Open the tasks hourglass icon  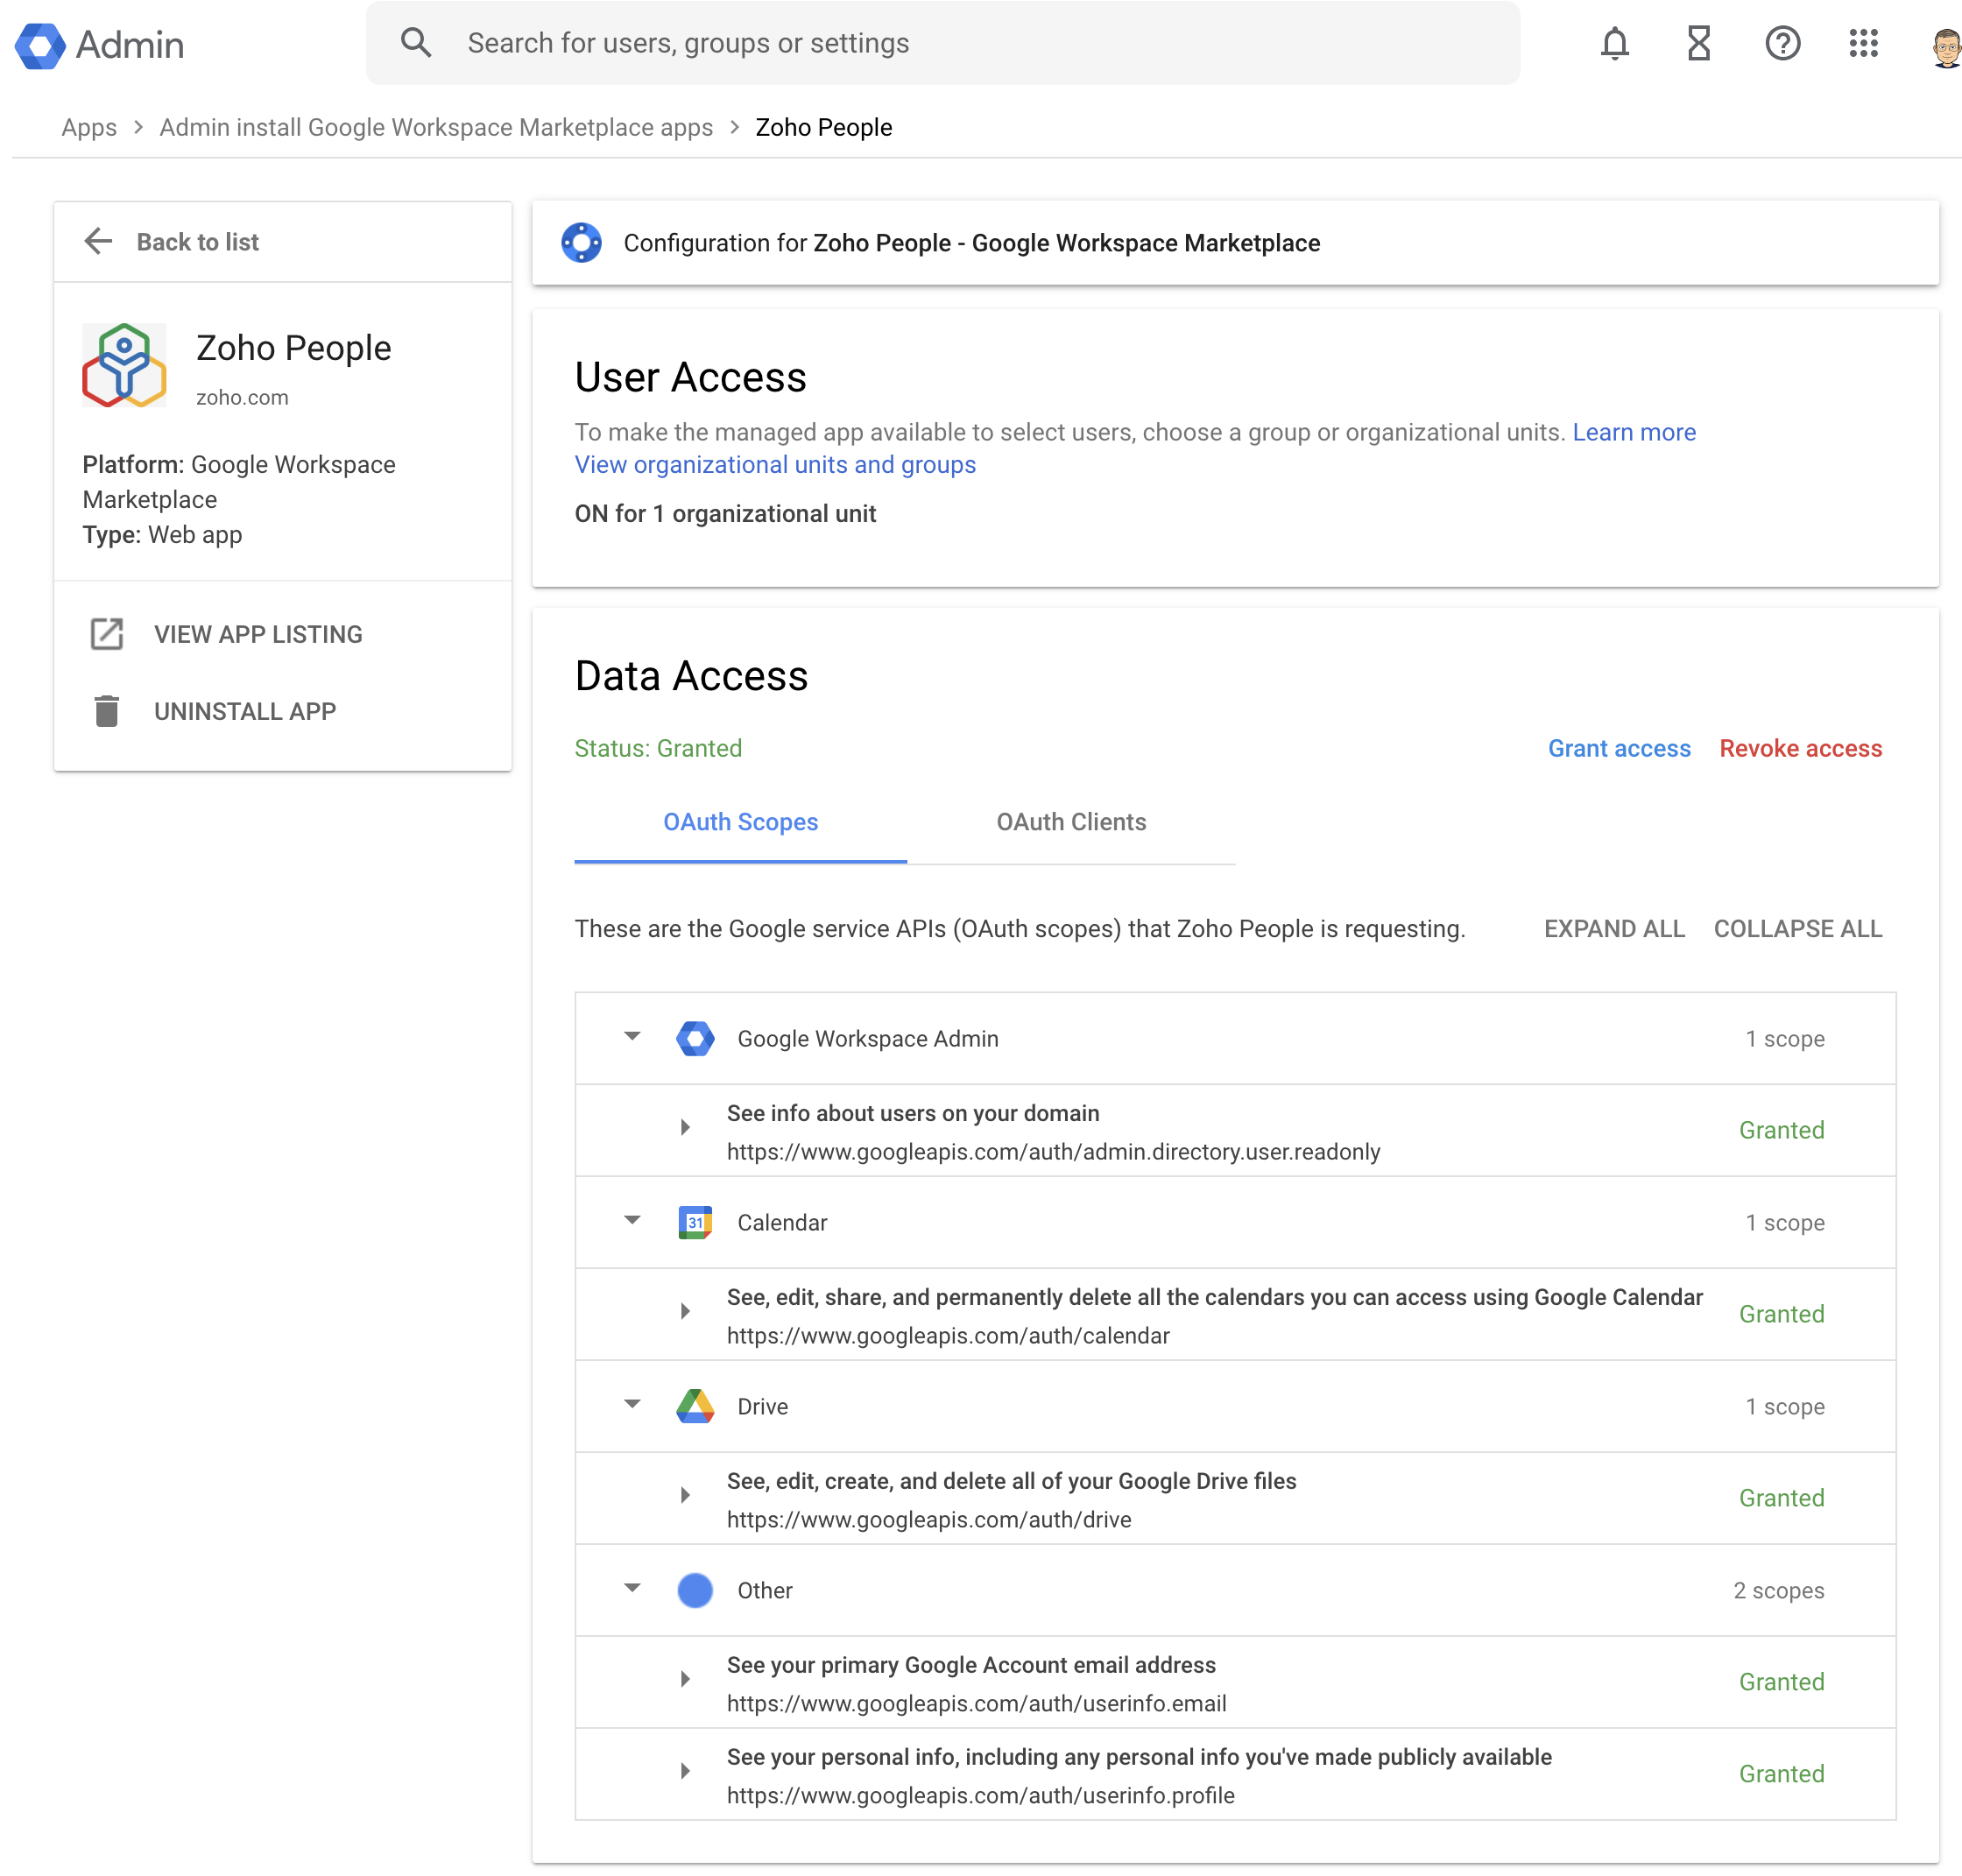pyautogui.click(x=1698, y=43)
